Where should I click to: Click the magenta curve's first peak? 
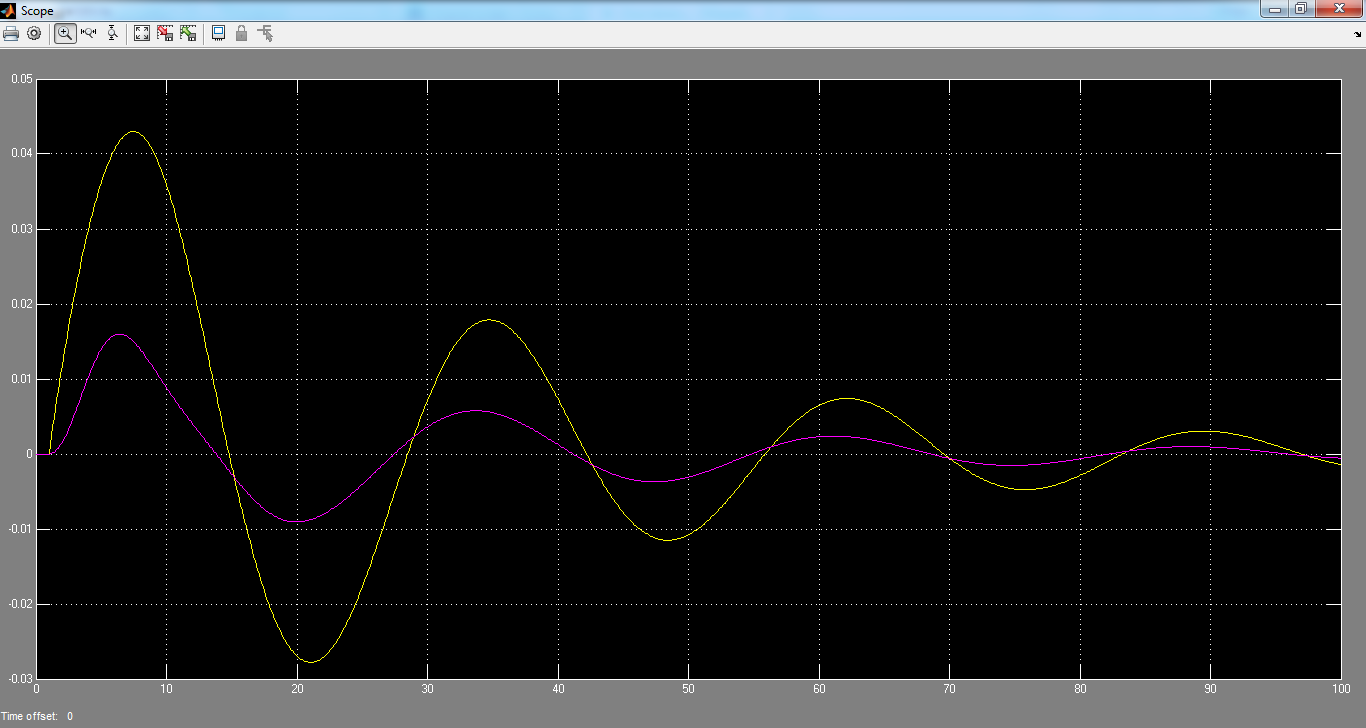119,334
